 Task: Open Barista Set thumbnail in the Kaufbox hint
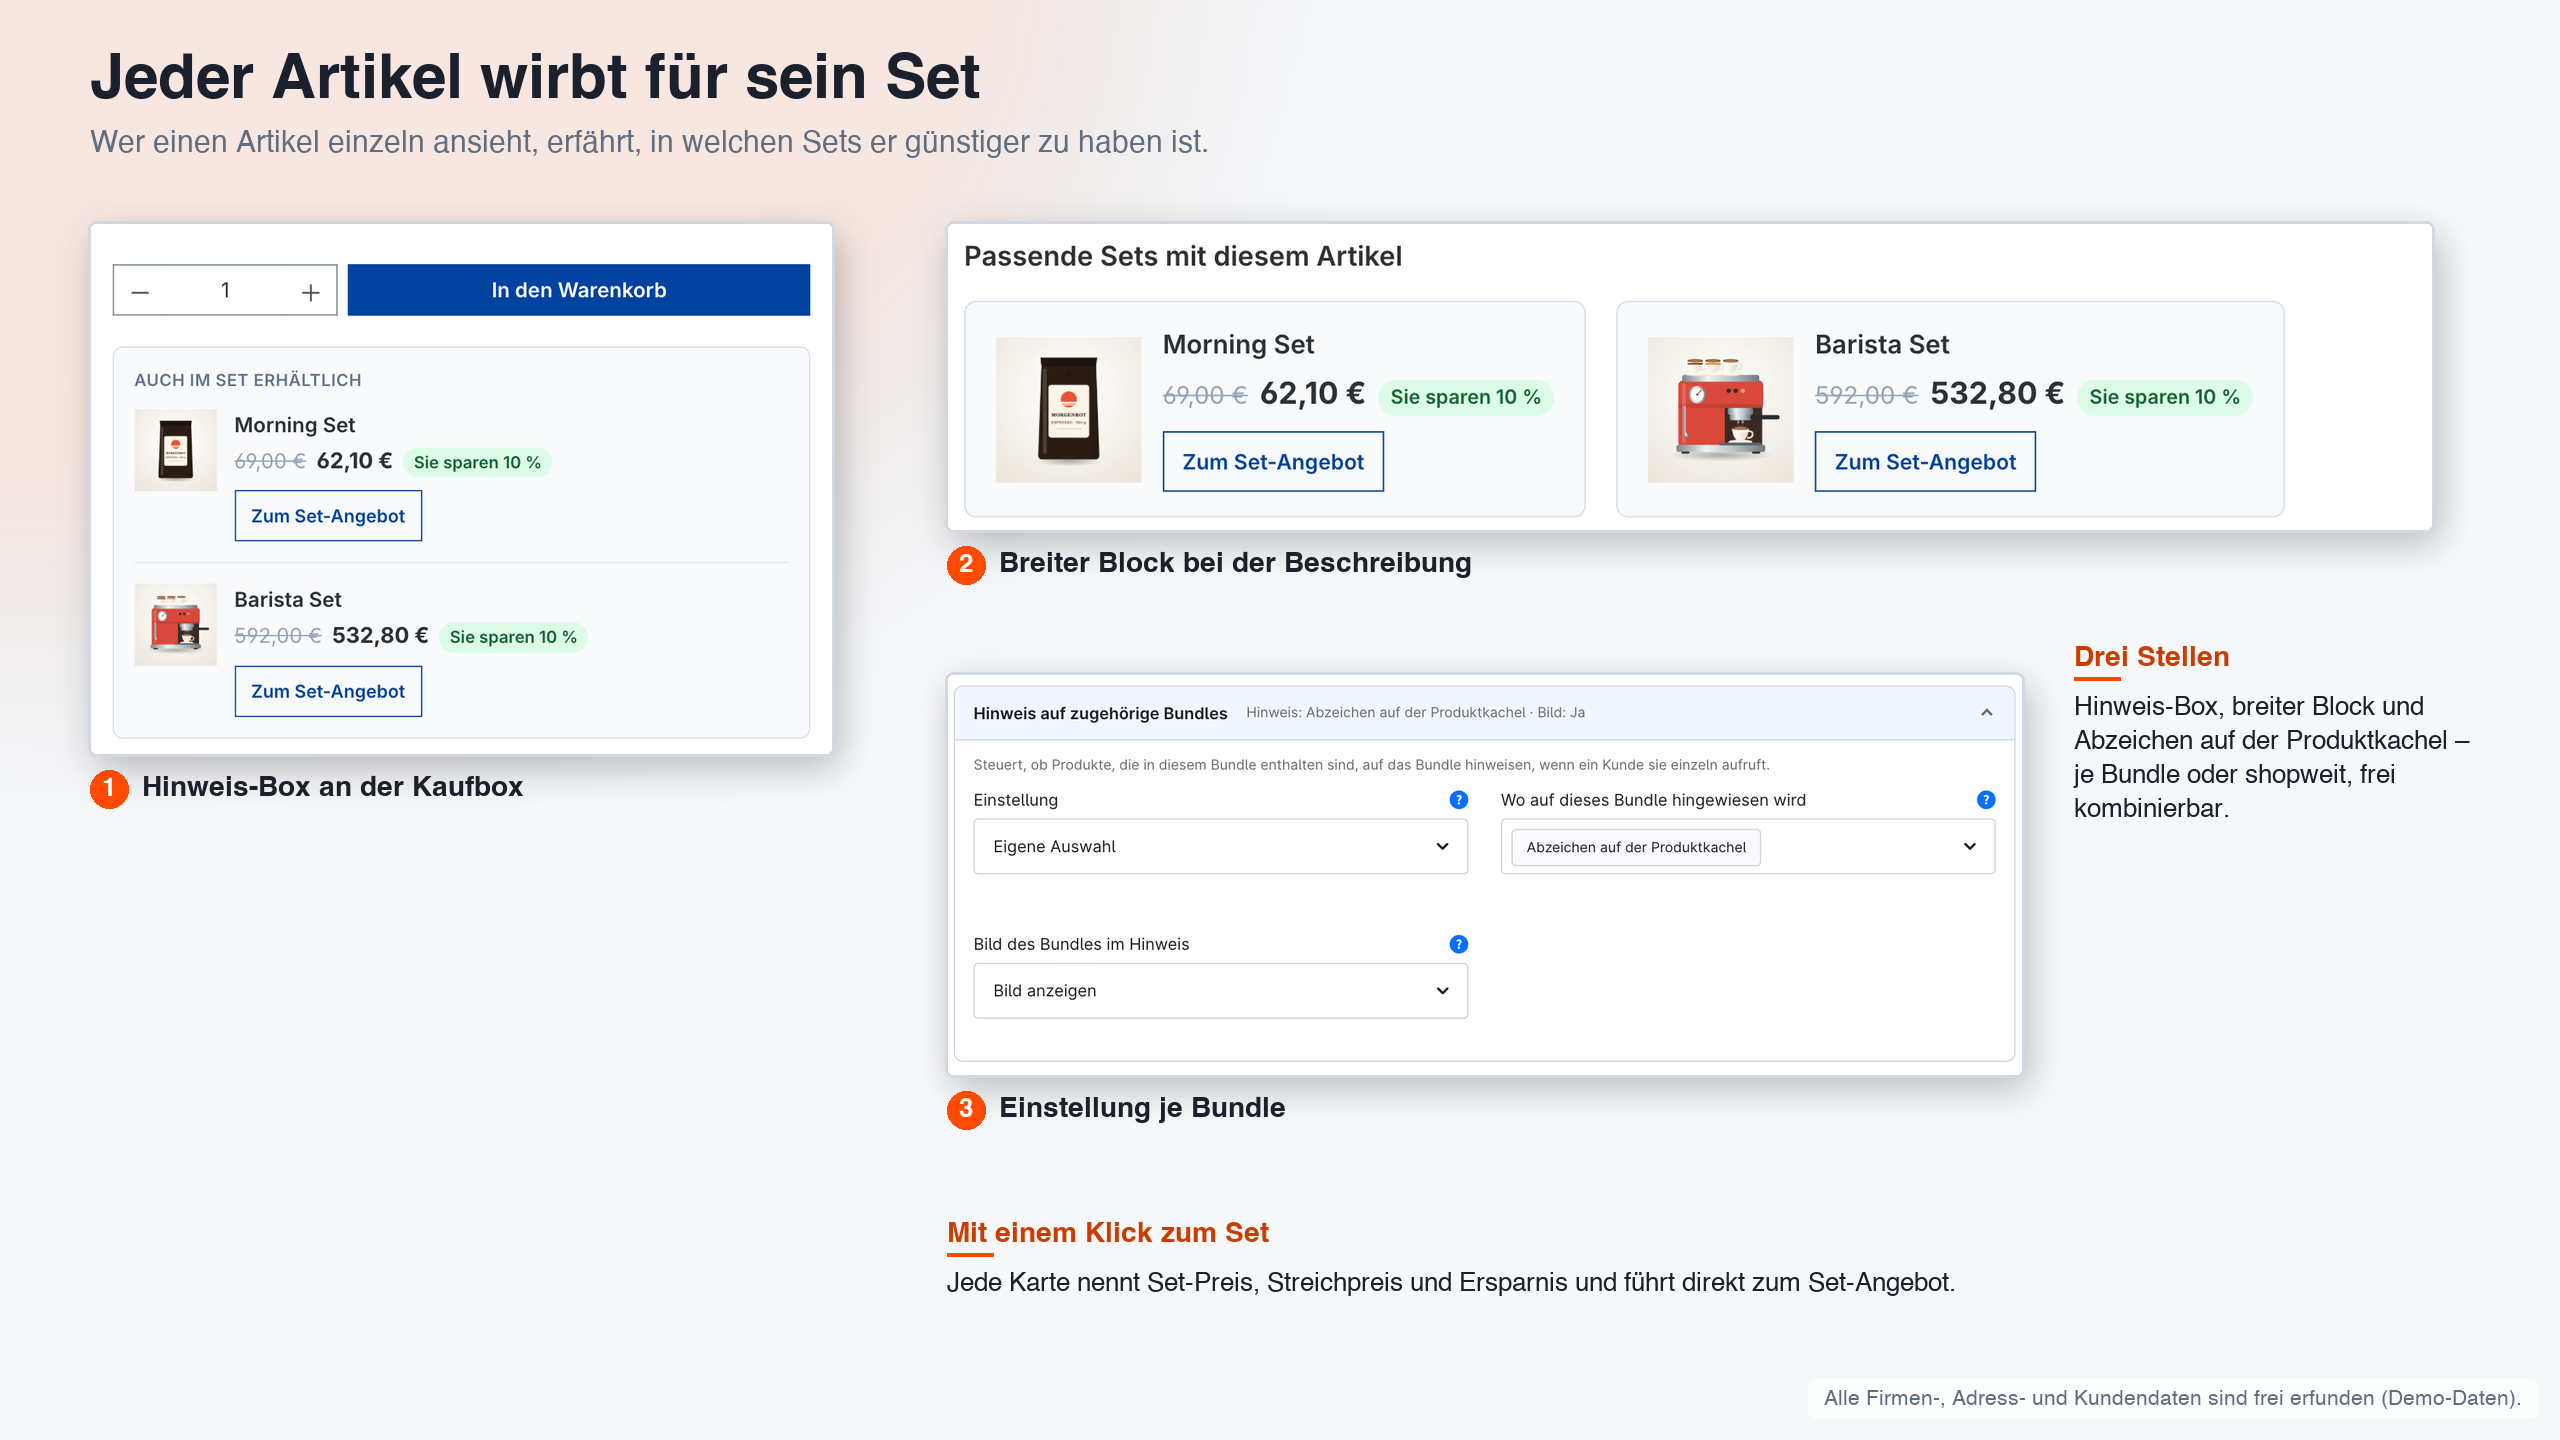[175, 624]
